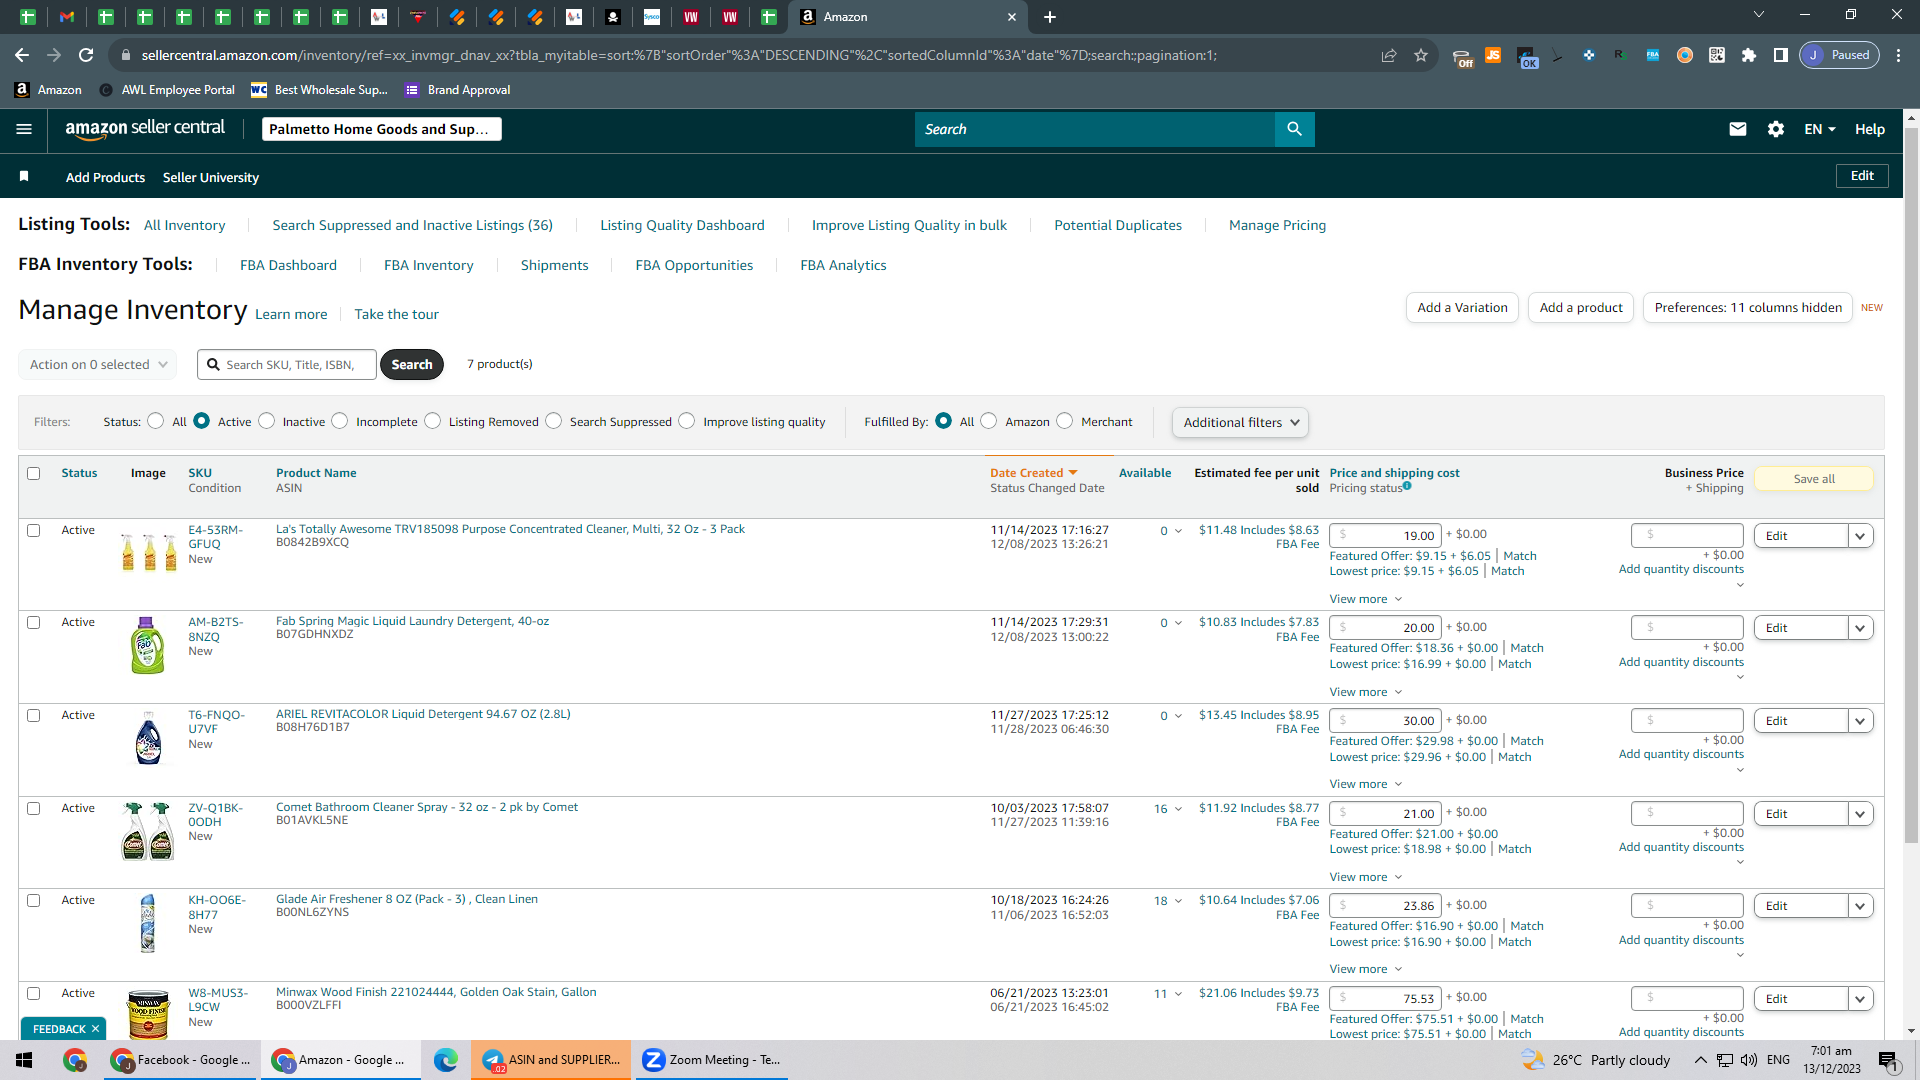Expand View more for Glade Air Freshener pricing
Screen dimensions: 1920x1080
(1365, 969)
